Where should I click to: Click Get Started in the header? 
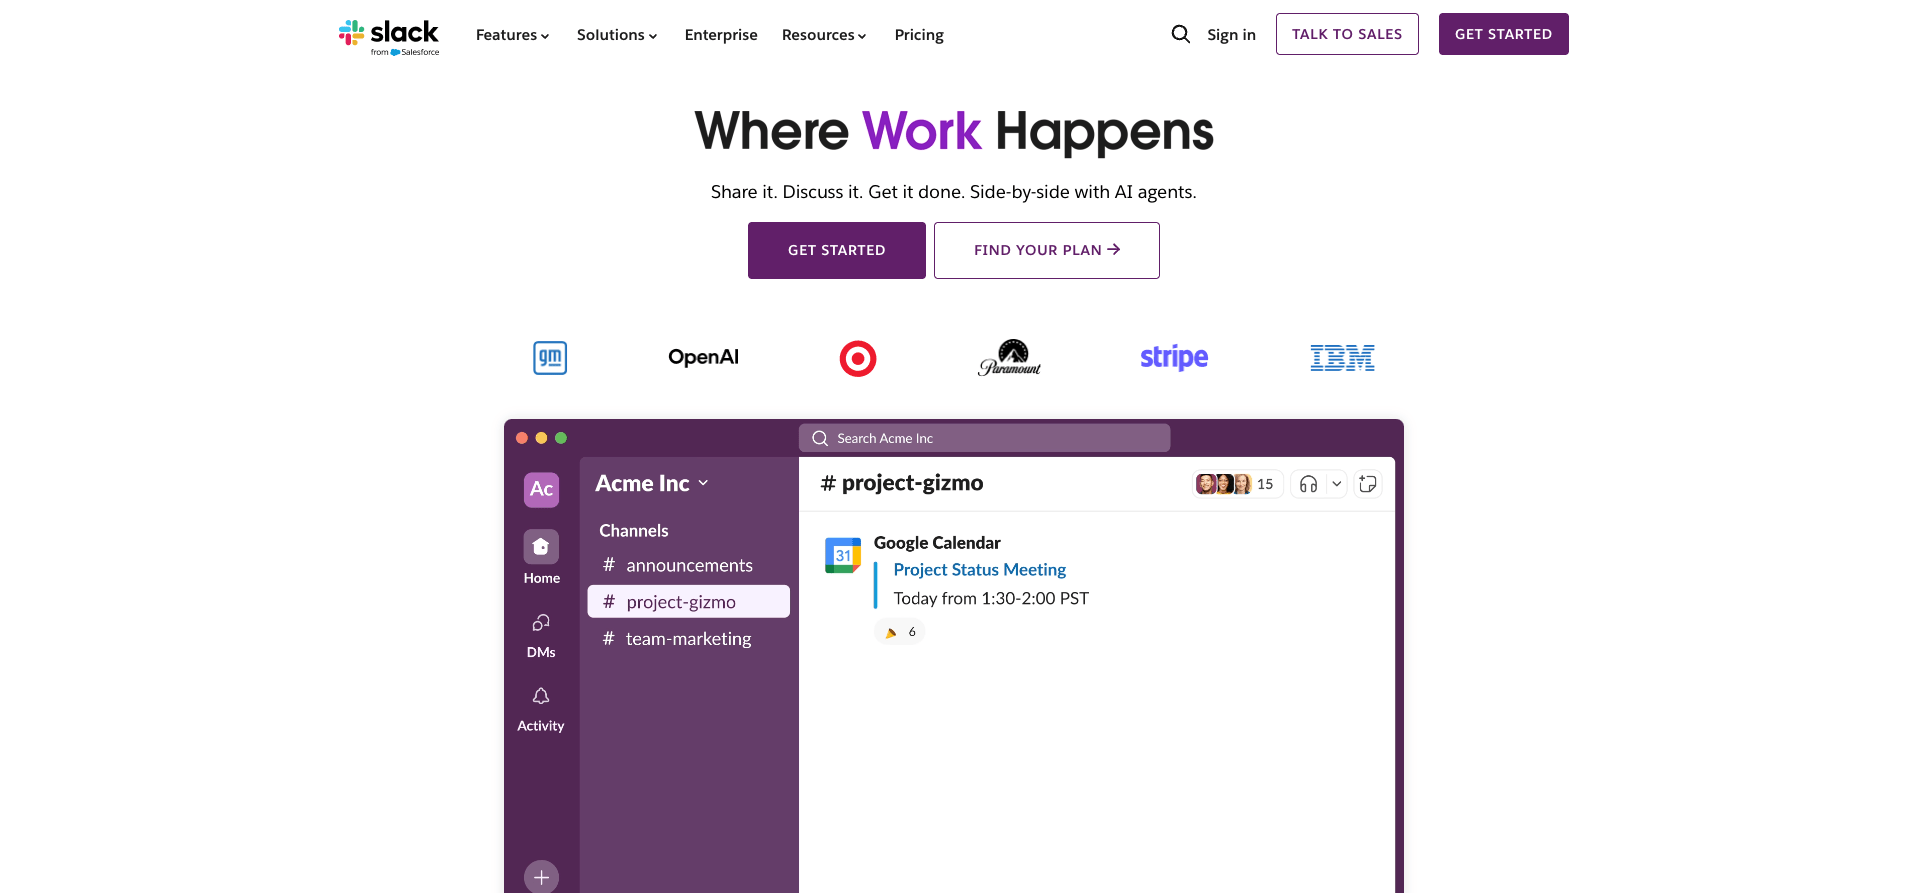pos(1503,34)
